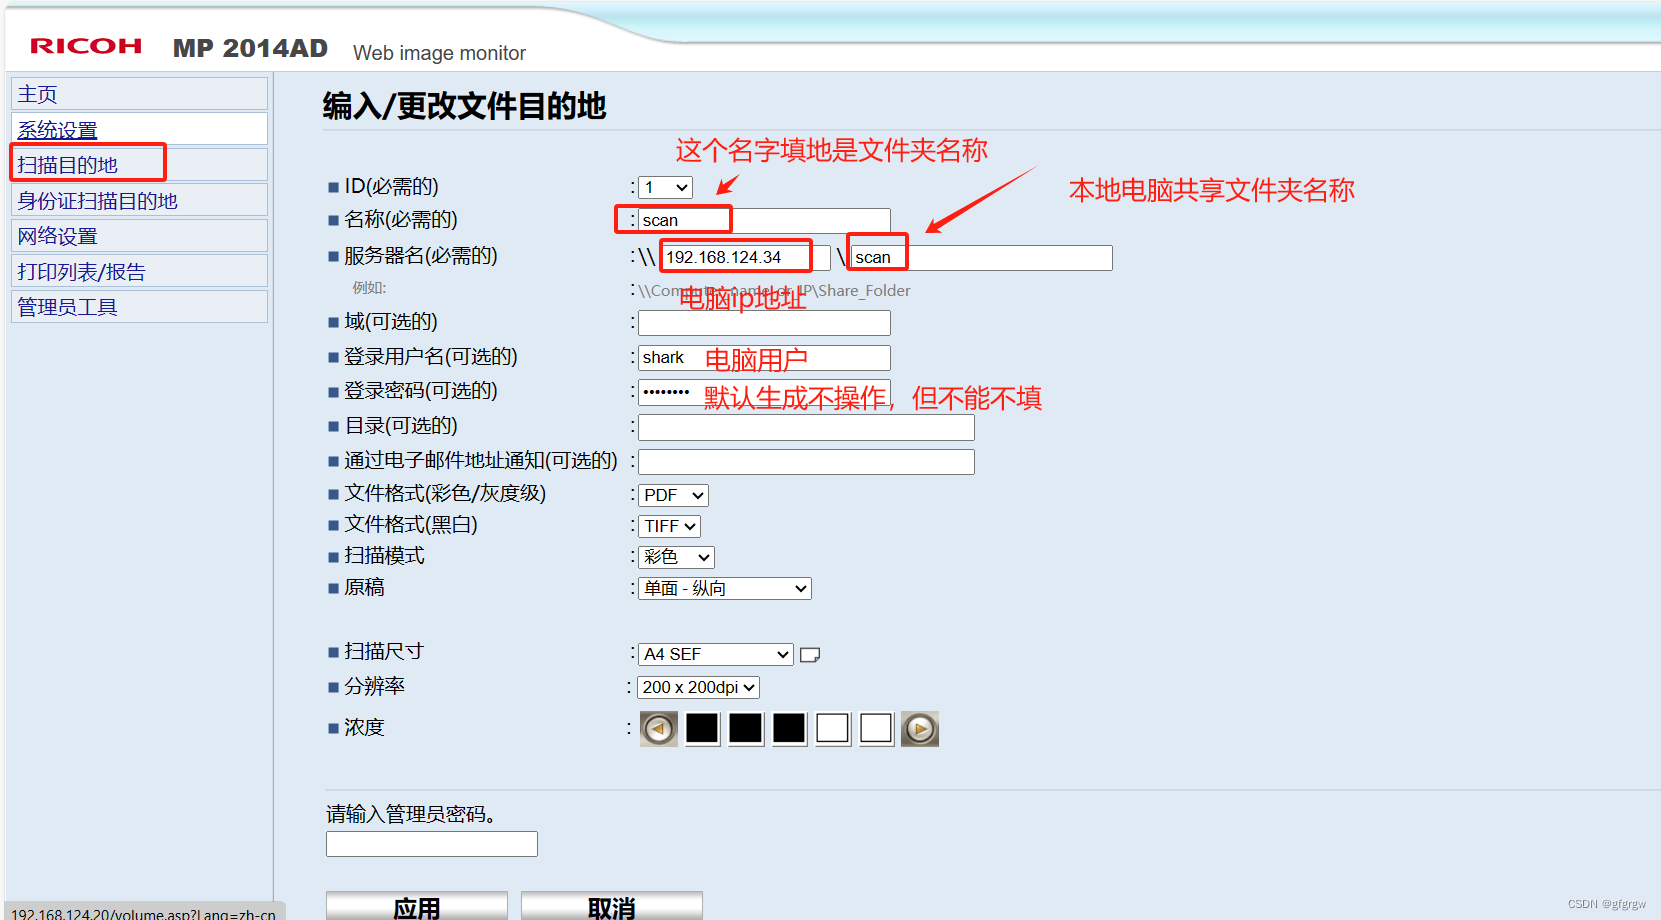Select the last white density level box
The height and width of the screenshot is (920, 1661).
(876, 729)
